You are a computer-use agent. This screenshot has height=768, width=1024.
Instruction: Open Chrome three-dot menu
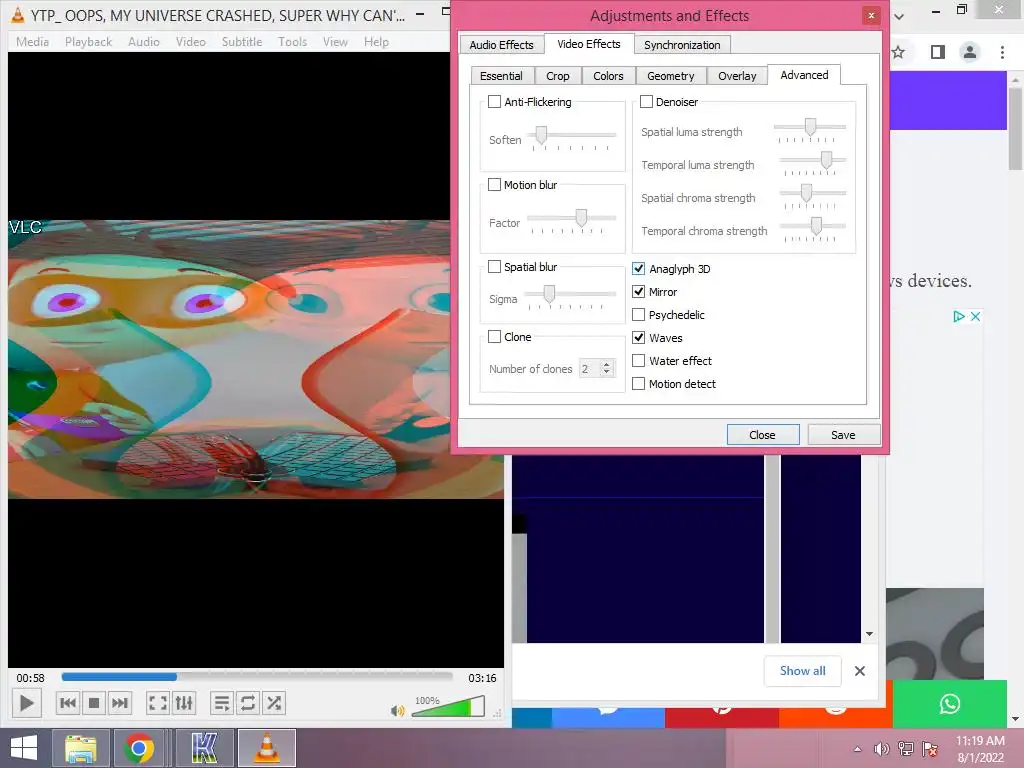click(1002, 52)
